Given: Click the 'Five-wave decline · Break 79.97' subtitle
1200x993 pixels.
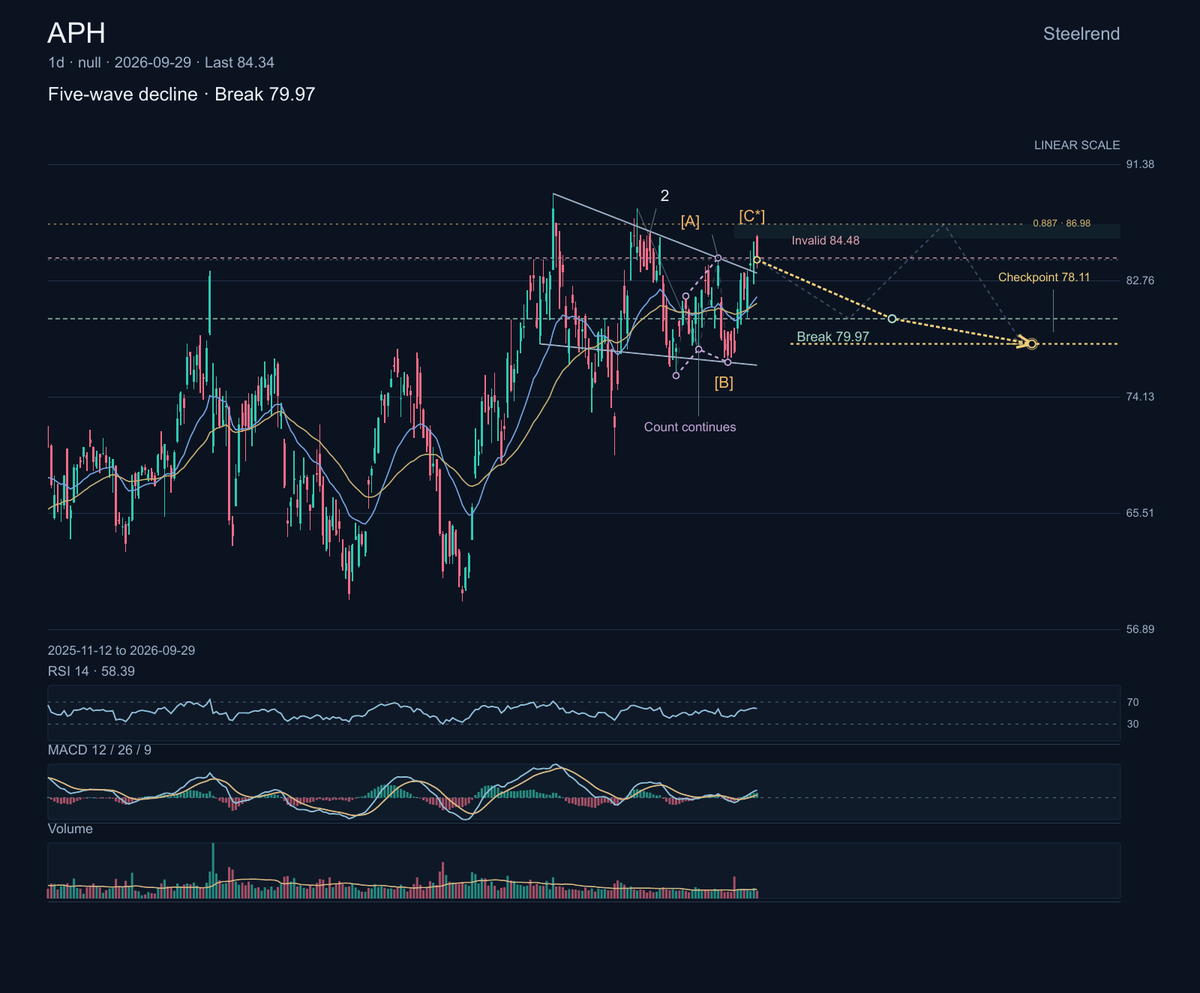Looking at the screenshot, I should [x=181, y=95].
